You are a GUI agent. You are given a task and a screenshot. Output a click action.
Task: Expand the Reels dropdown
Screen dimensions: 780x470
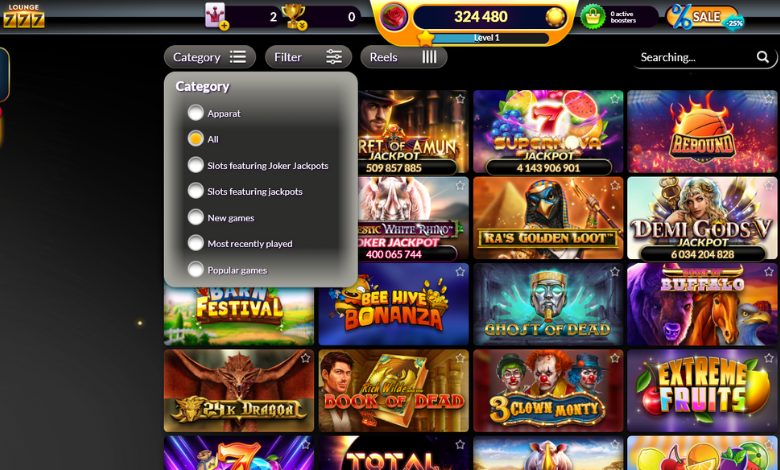(x=403, y=57)
